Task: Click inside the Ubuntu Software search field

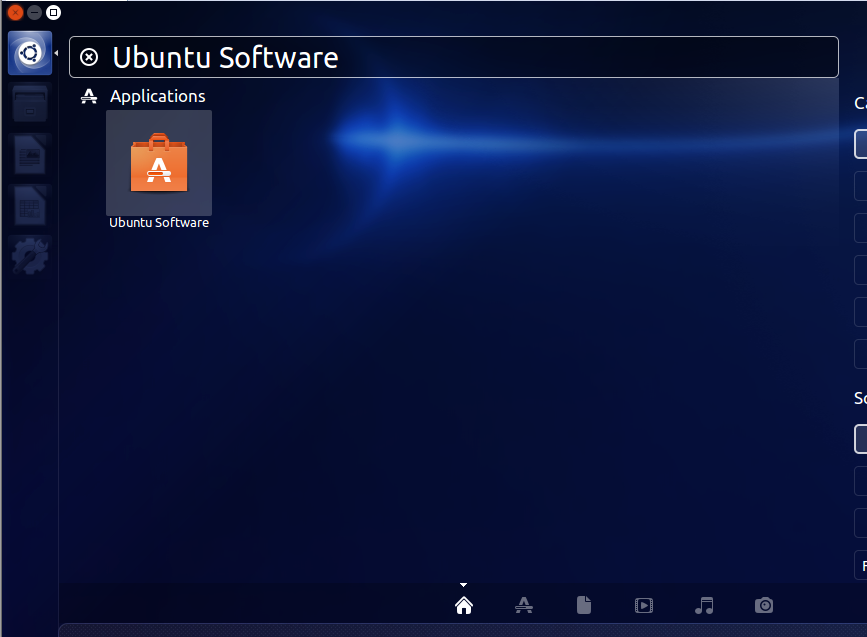Action: click(453, 57)
